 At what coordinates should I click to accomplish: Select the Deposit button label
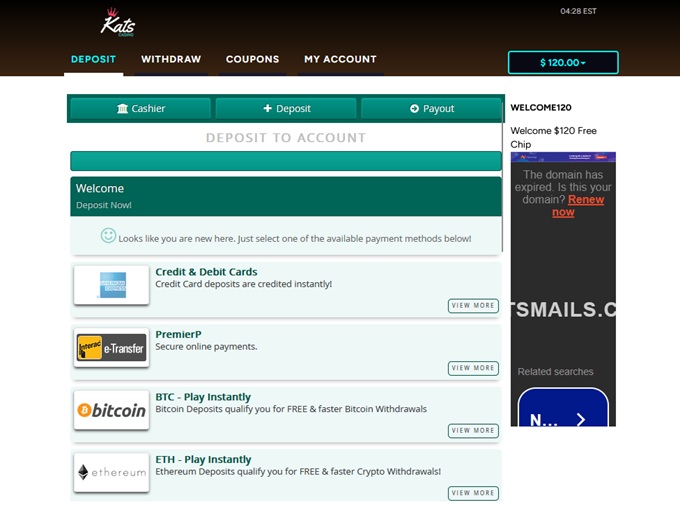click(x=293, y=108)
